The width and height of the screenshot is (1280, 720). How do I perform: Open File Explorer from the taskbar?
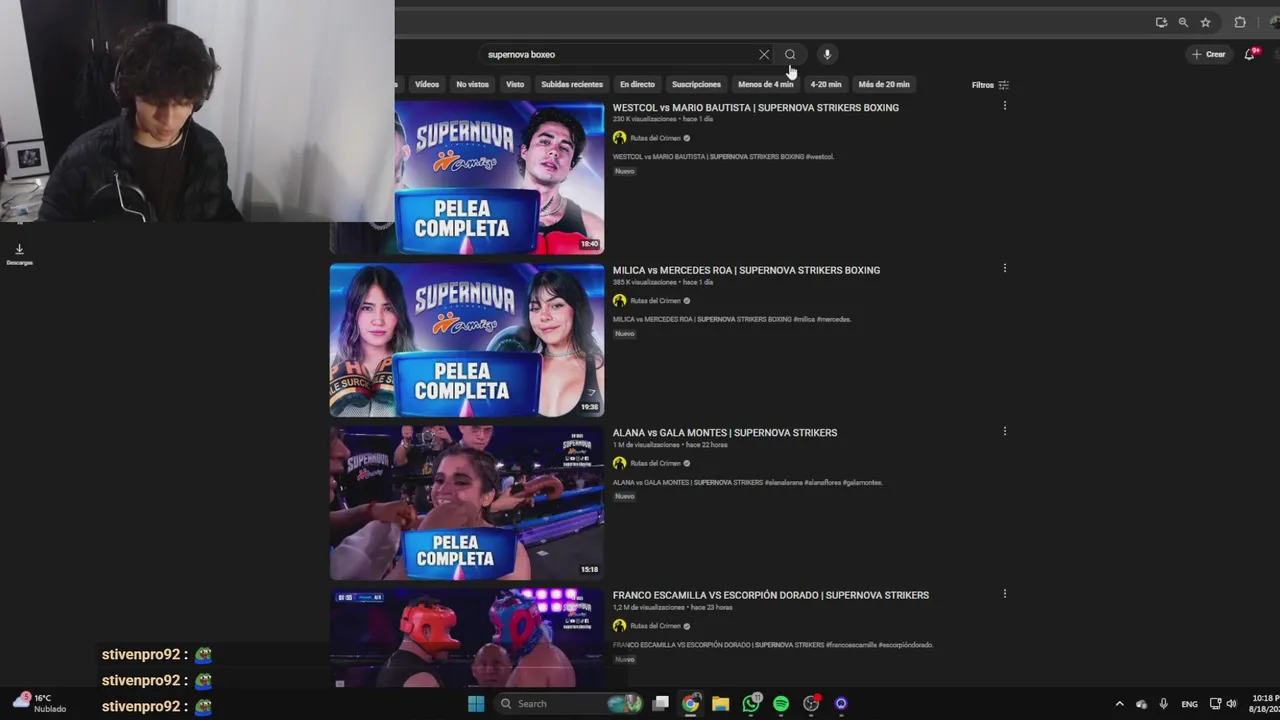[720, 703]
